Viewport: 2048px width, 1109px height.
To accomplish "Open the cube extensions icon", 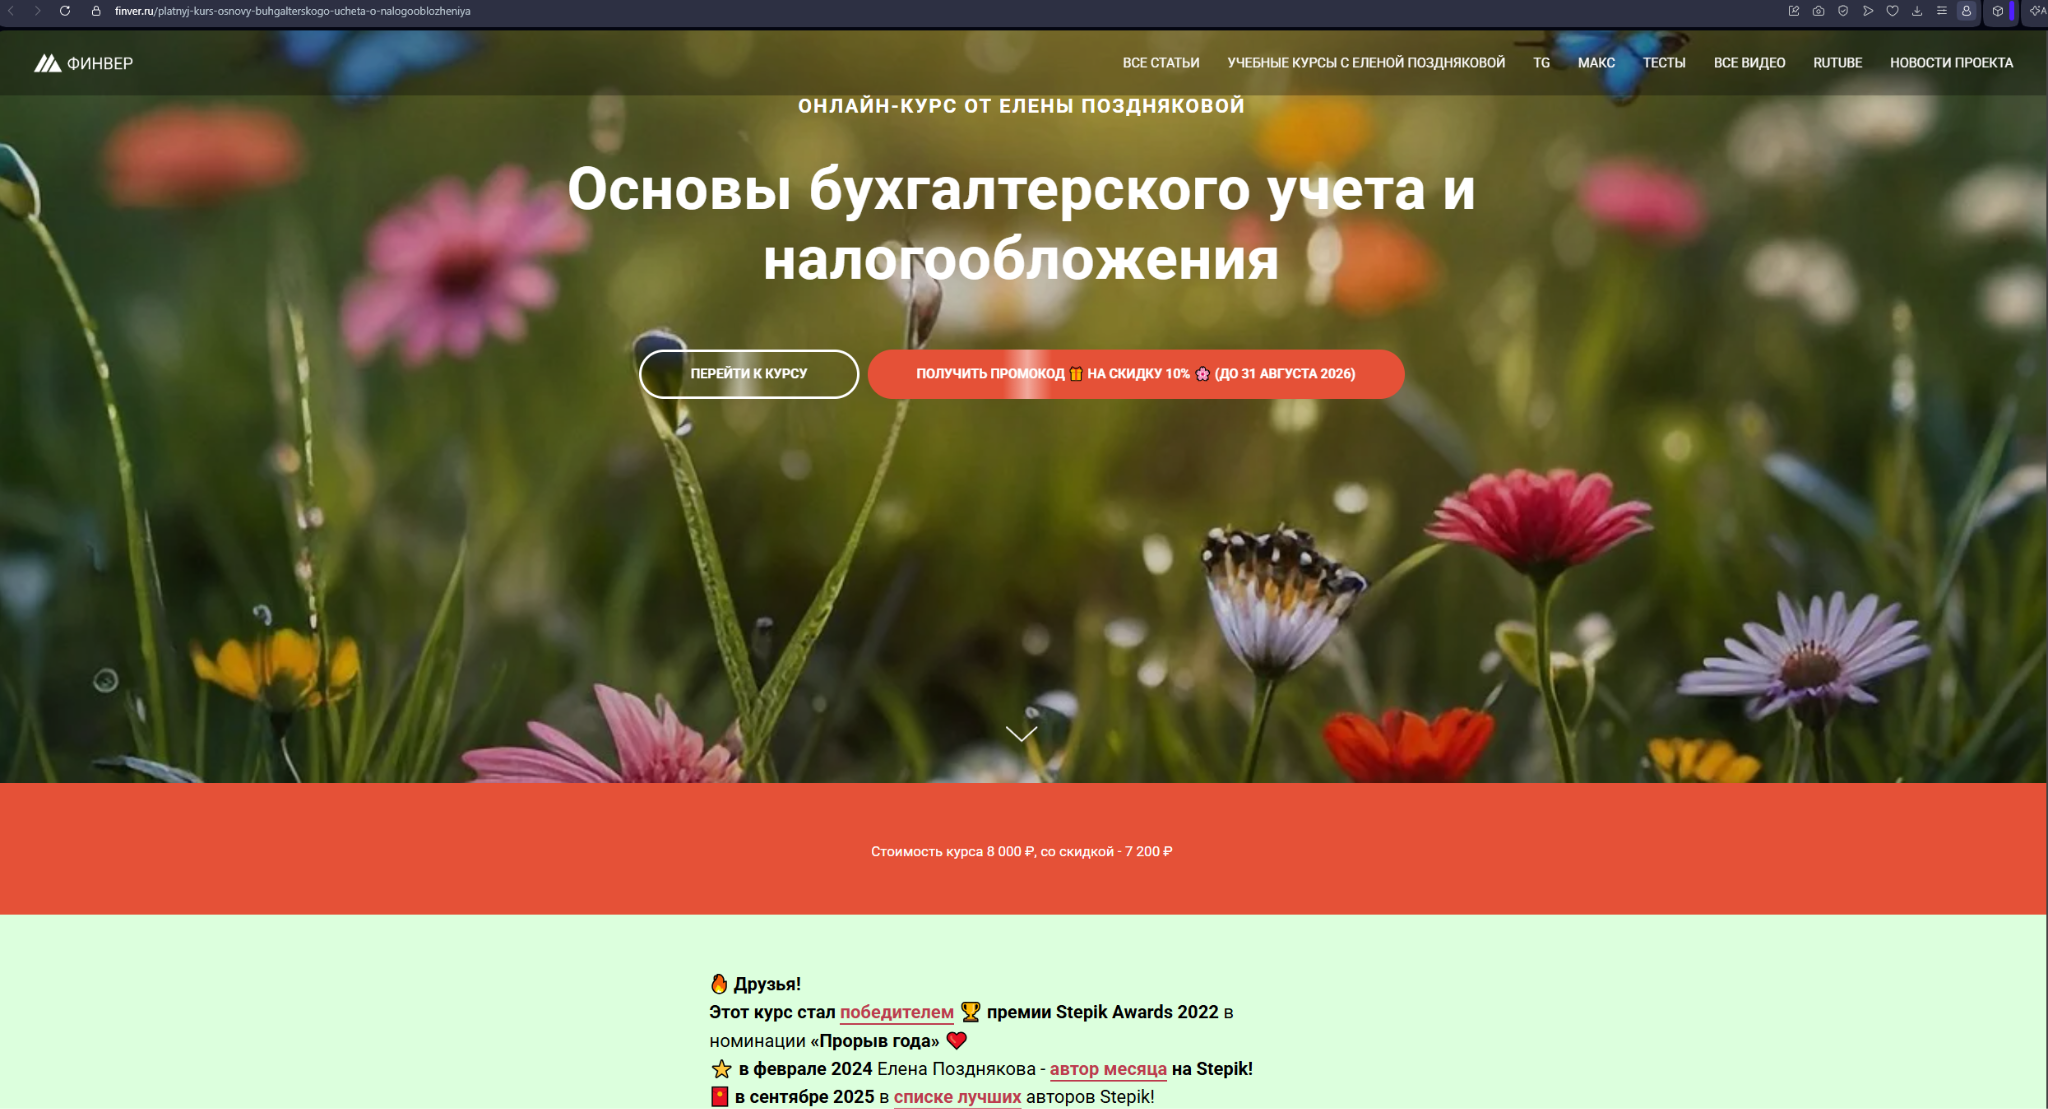I will click(x=1997, y=11).
